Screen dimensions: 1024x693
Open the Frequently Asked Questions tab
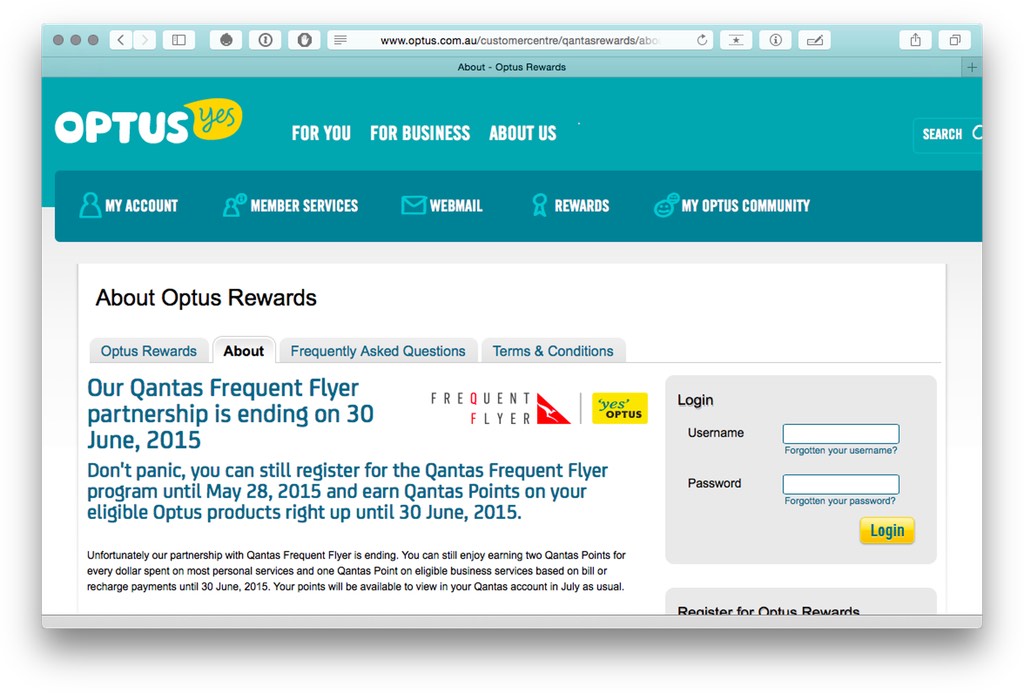point(378,351)
